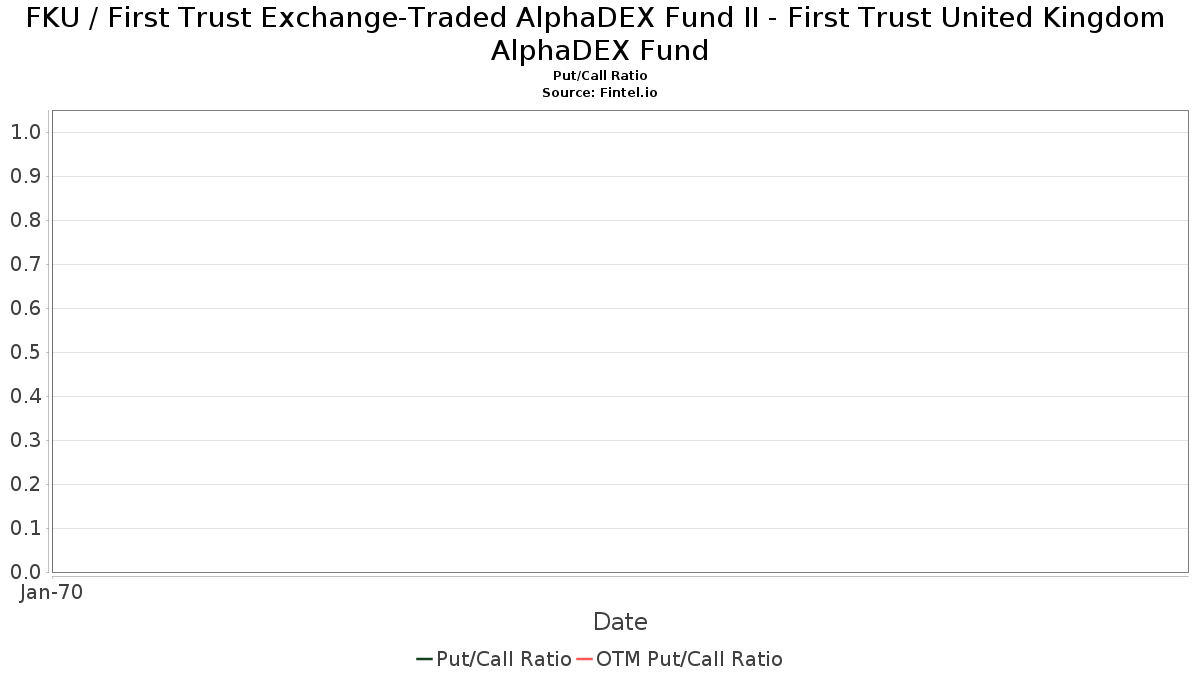Click the 0.7 y-axis label
Image resolution: width=1200 pixels, height=675 pixels.
point(25,264)
